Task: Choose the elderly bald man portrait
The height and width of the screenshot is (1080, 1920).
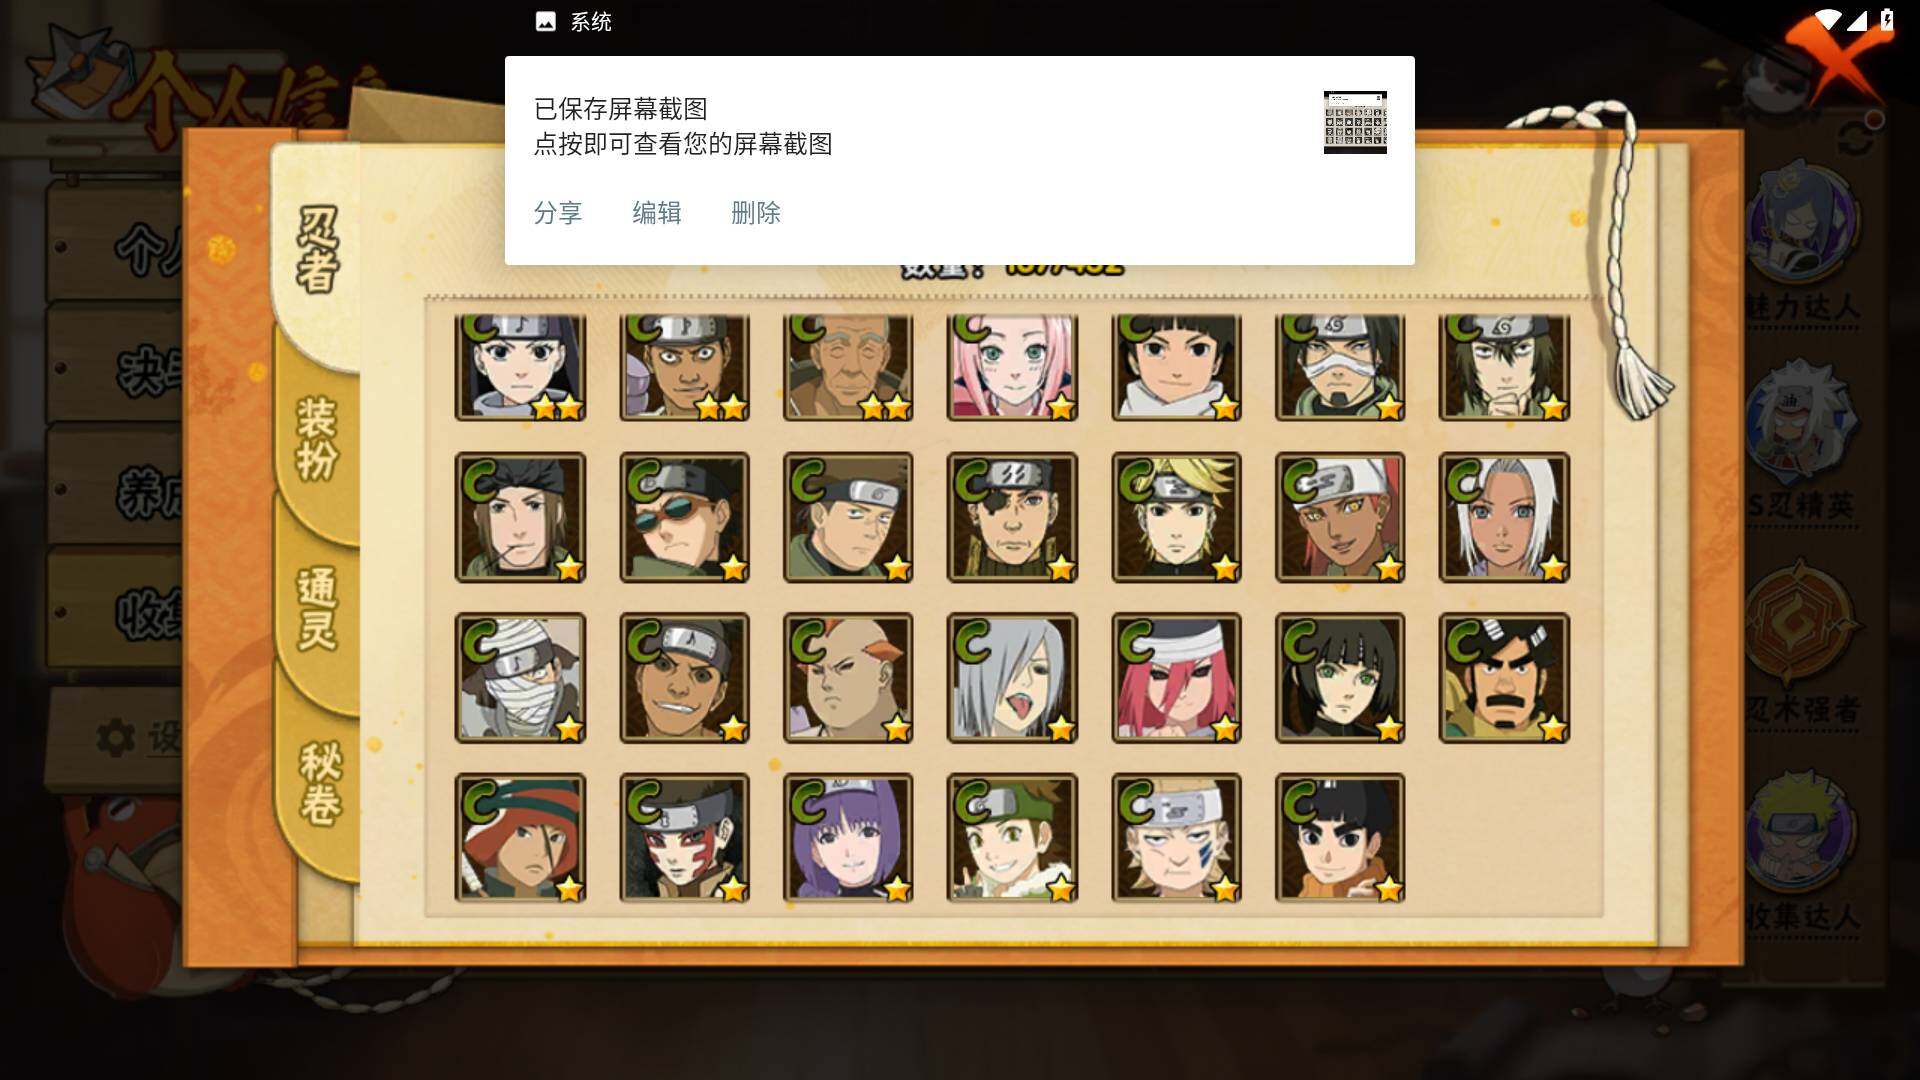Action: tap(848, 366)
